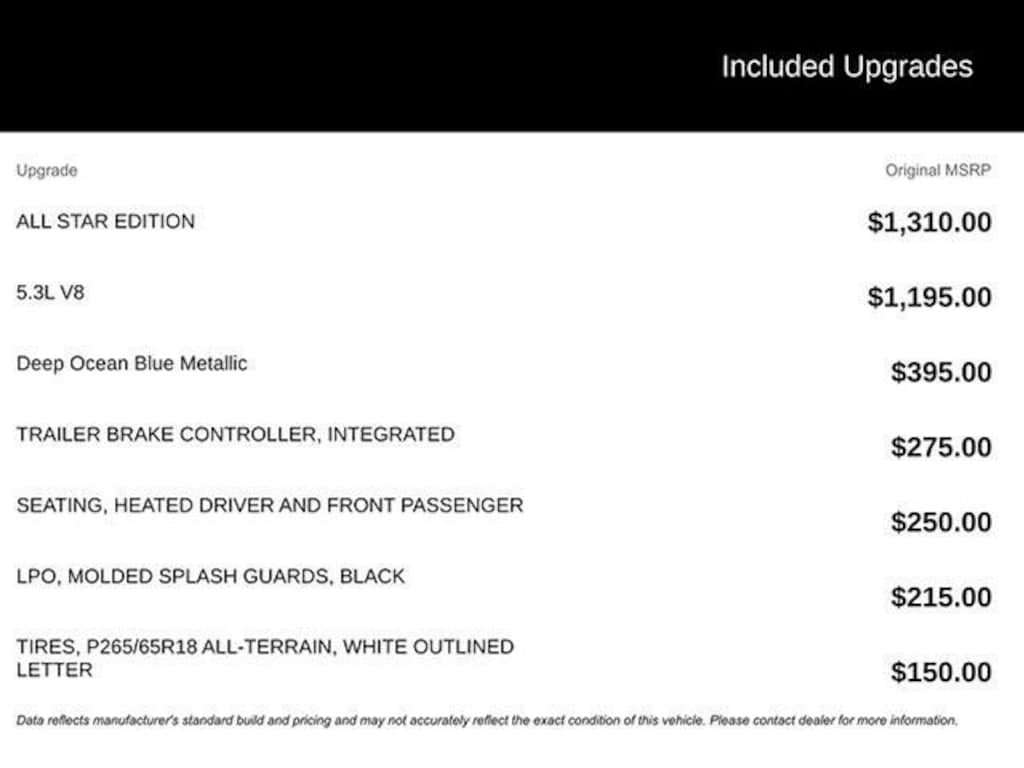Choose the Deep Ocean Blue Metallic entry

click(x=131, y=363)
